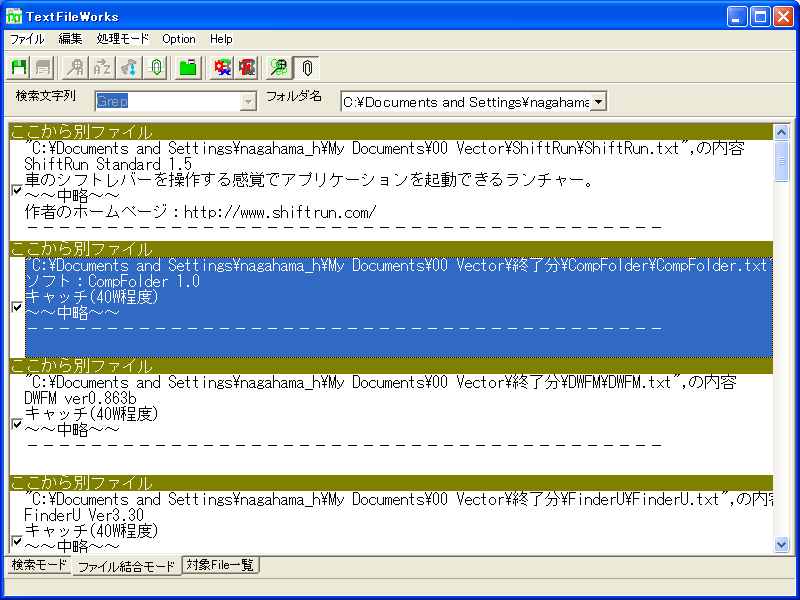This screenshot has height=600, width=800.
Task: Expand the フォルダ名 folder path dropdown
Action: (598, 102)
